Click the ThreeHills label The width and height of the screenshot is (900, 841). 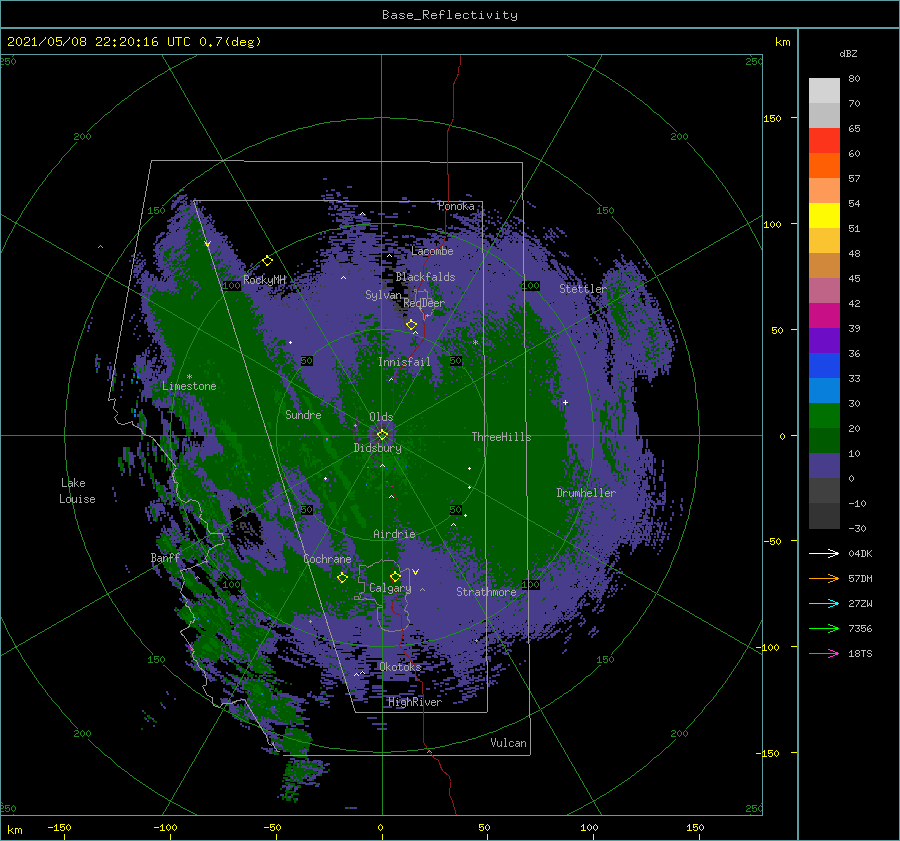[x=501, y=437]
